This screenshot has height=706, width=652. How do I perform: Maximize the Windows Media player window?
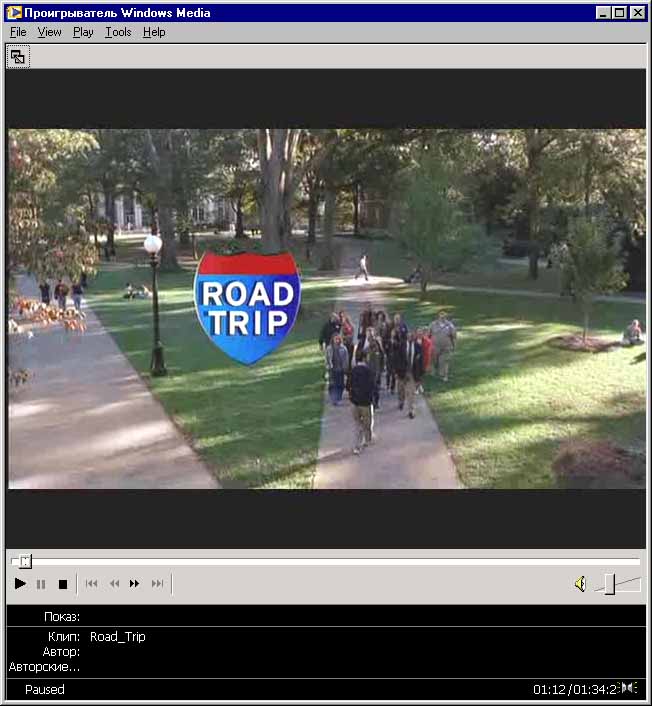point(620,13)
